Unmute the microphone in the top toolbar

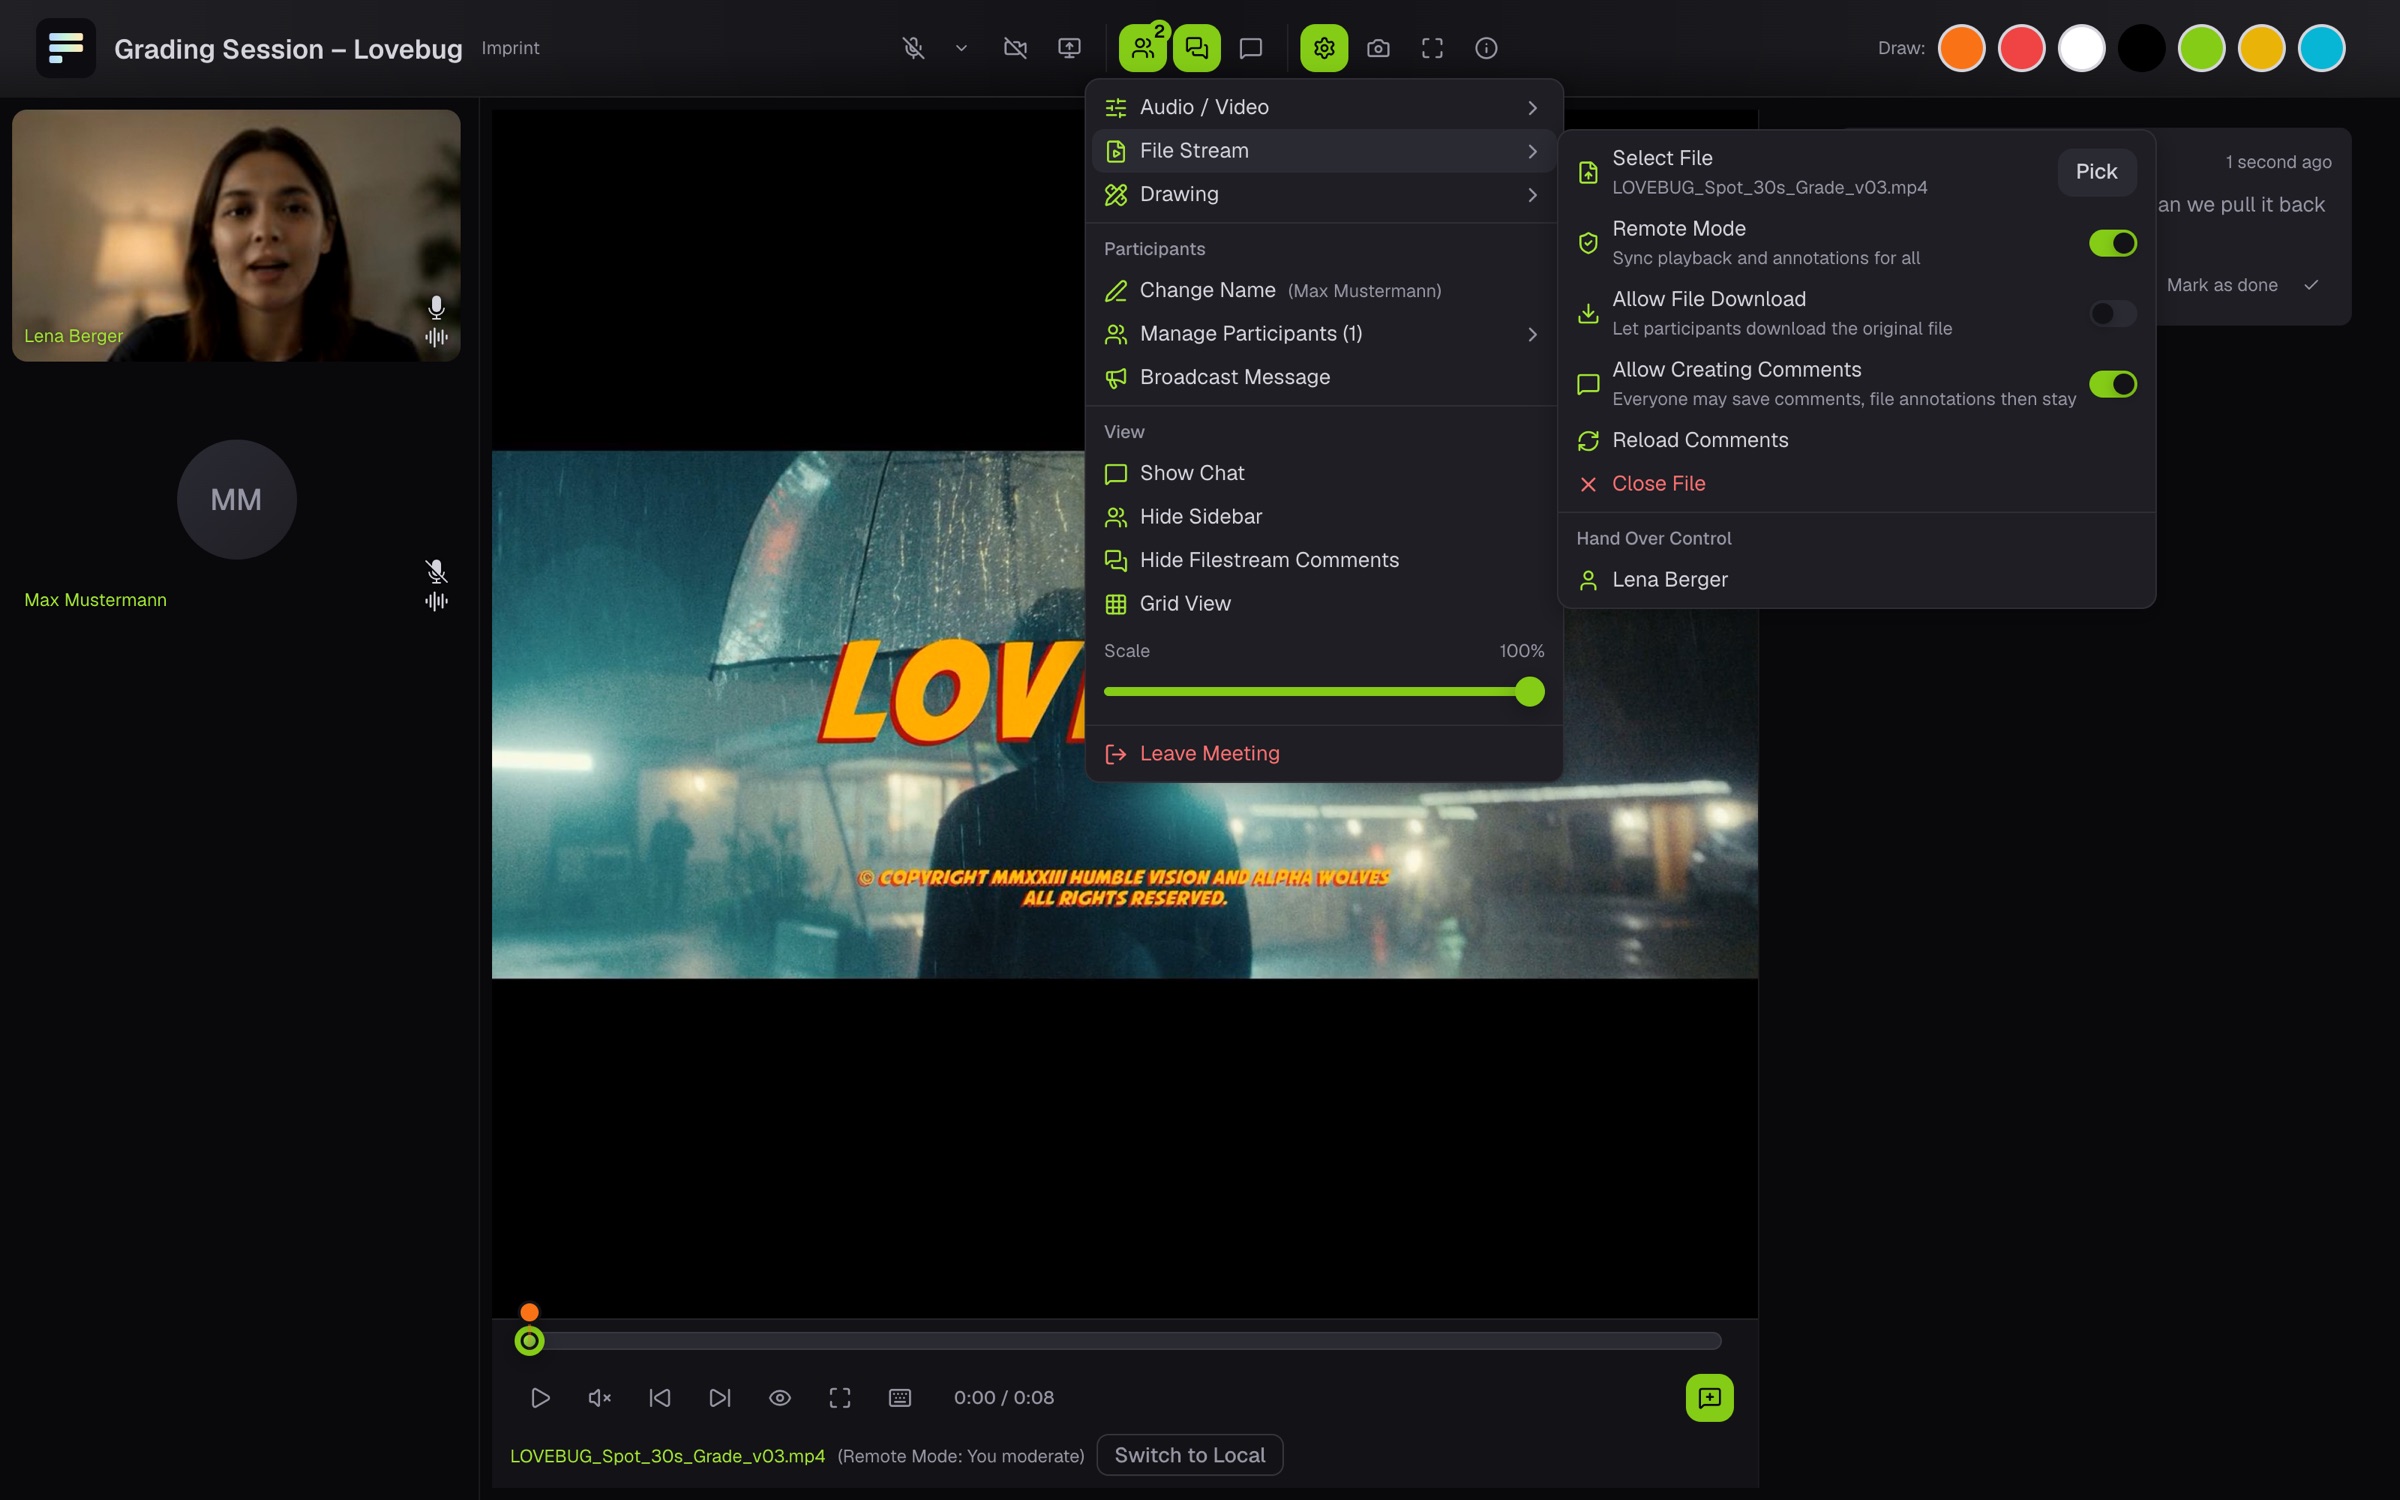913,48
